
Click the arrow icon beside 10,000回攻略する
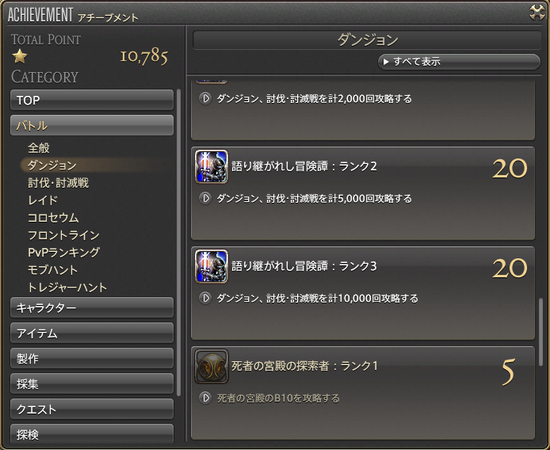point(205,298)
